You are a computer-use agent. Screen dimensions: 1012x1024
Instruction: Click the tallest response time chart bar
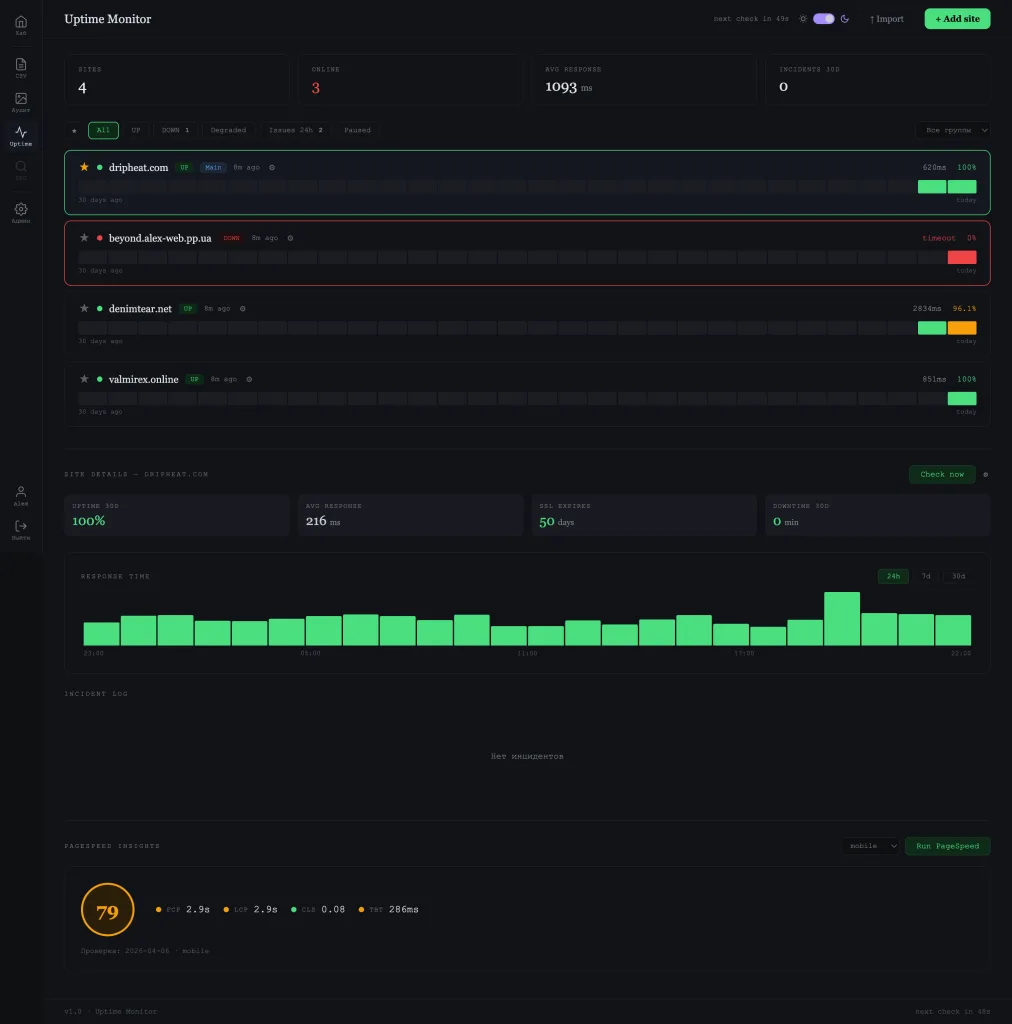click(x=842, y=619)
